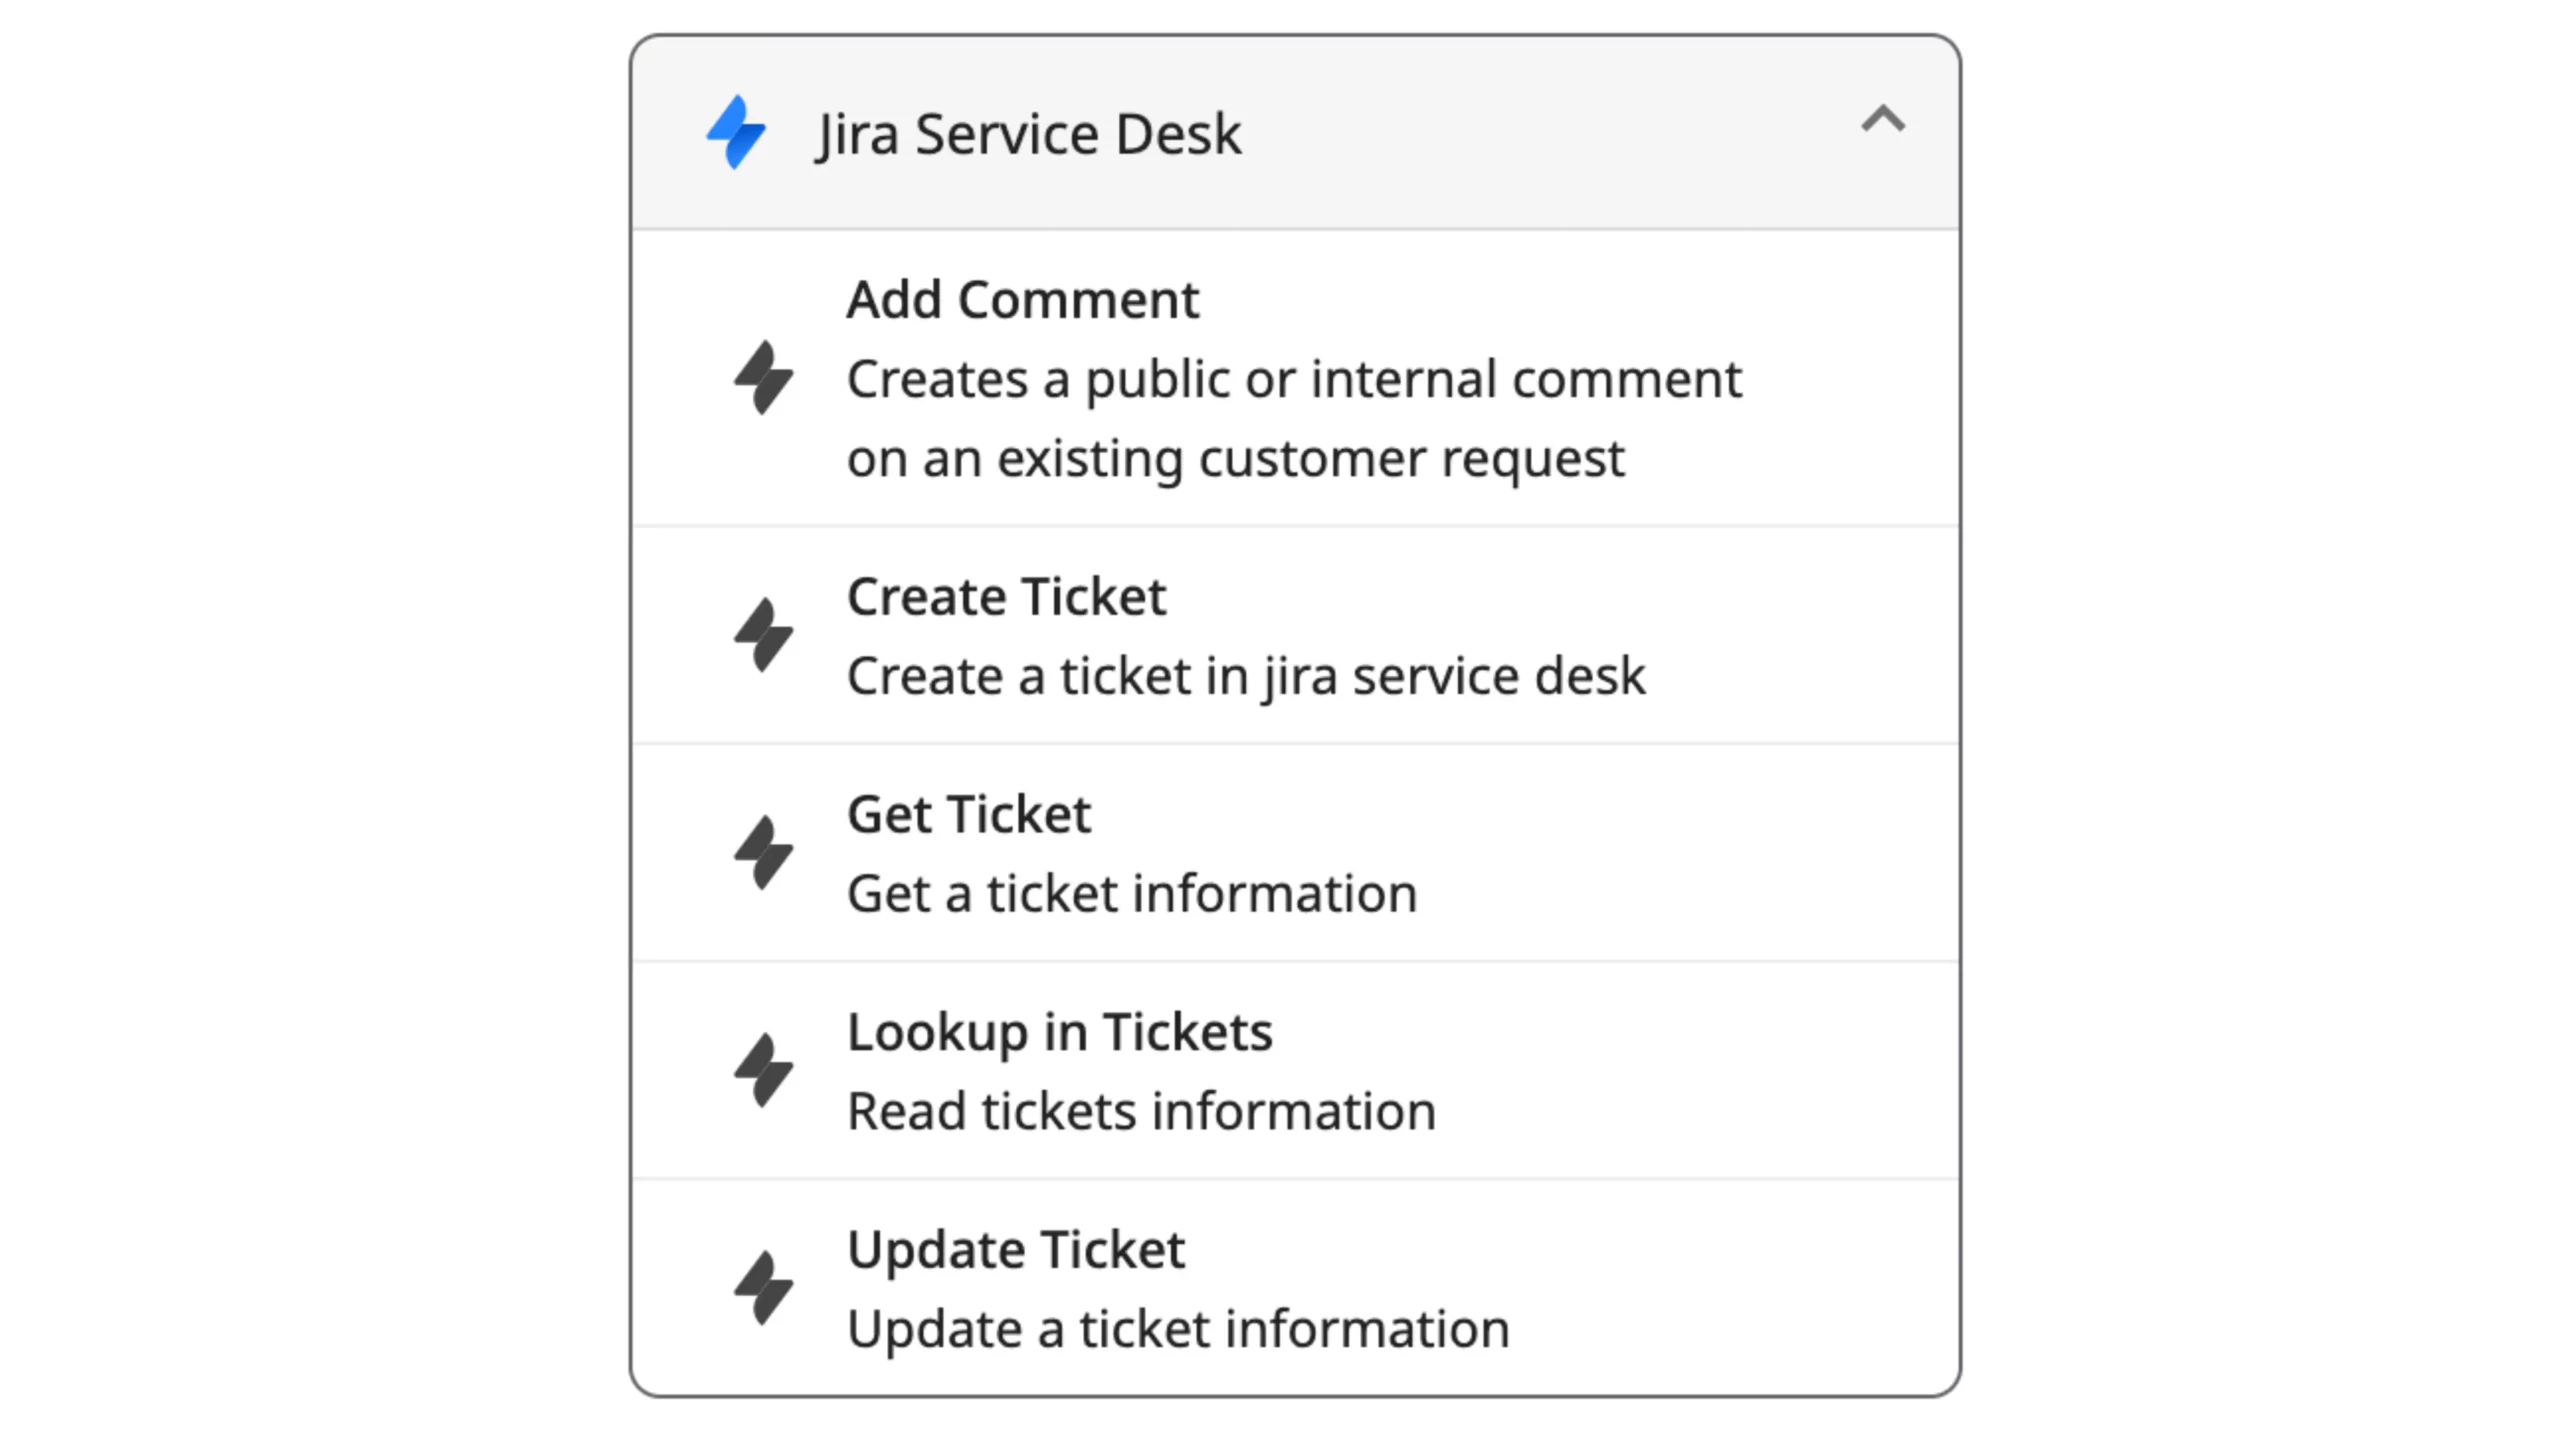Screen dimensions: 2560x1440
Task: Click the Jira Service Desk header title
Action: [x=1028, y=134]
